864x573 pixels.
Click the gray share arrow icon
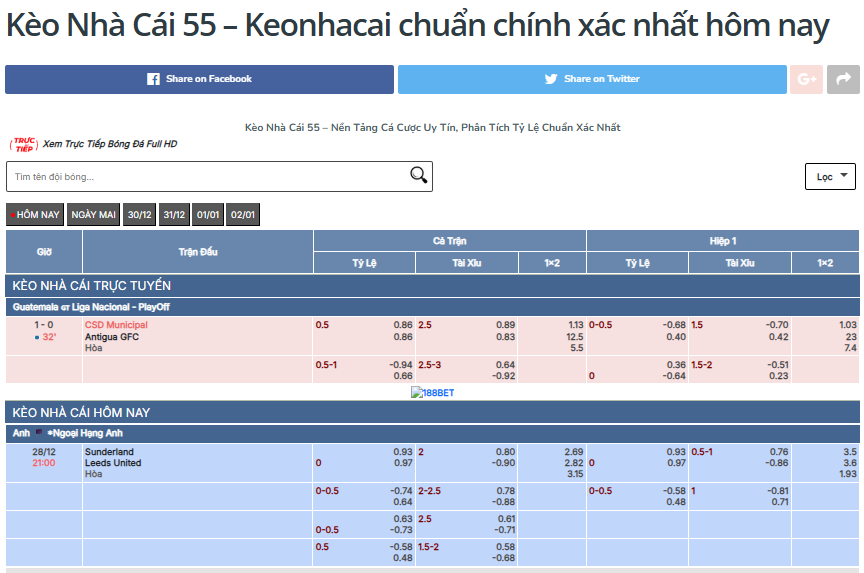pyautogui.click(x=843, y=79)
